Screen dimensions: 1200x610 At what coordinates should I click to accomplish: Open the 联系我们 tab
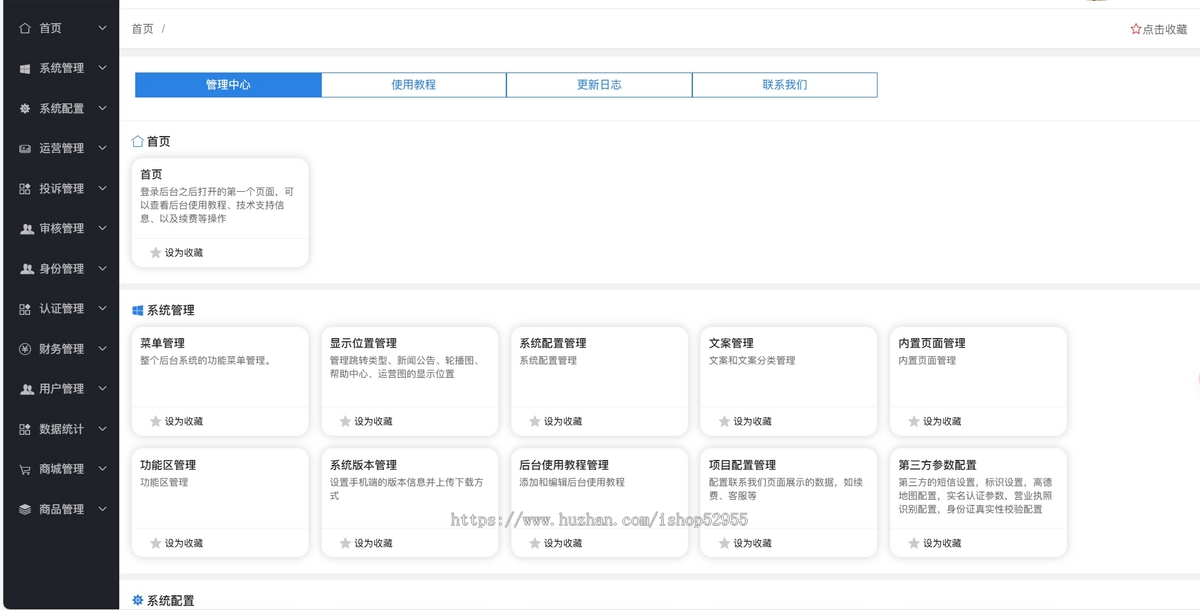785,85
